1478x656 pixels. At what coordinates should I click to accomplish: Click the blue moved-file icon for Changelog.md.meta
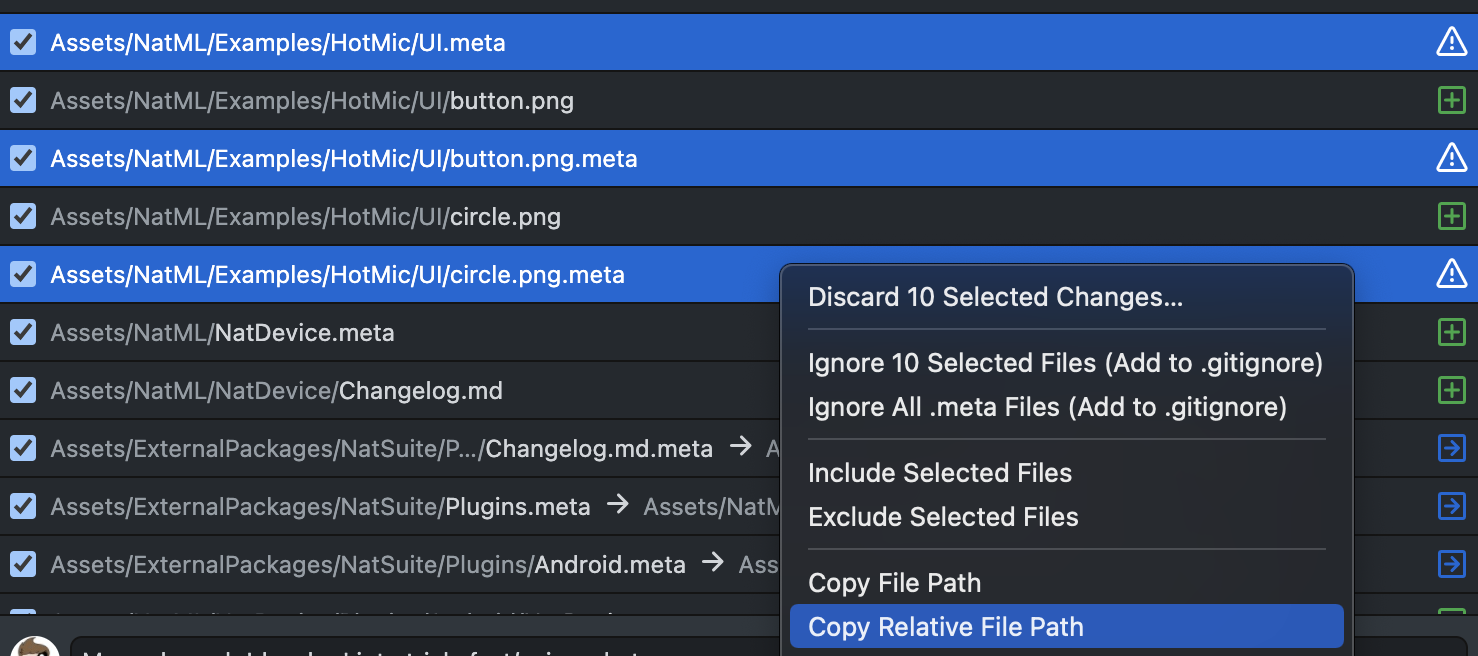(x=1451, y=448)
